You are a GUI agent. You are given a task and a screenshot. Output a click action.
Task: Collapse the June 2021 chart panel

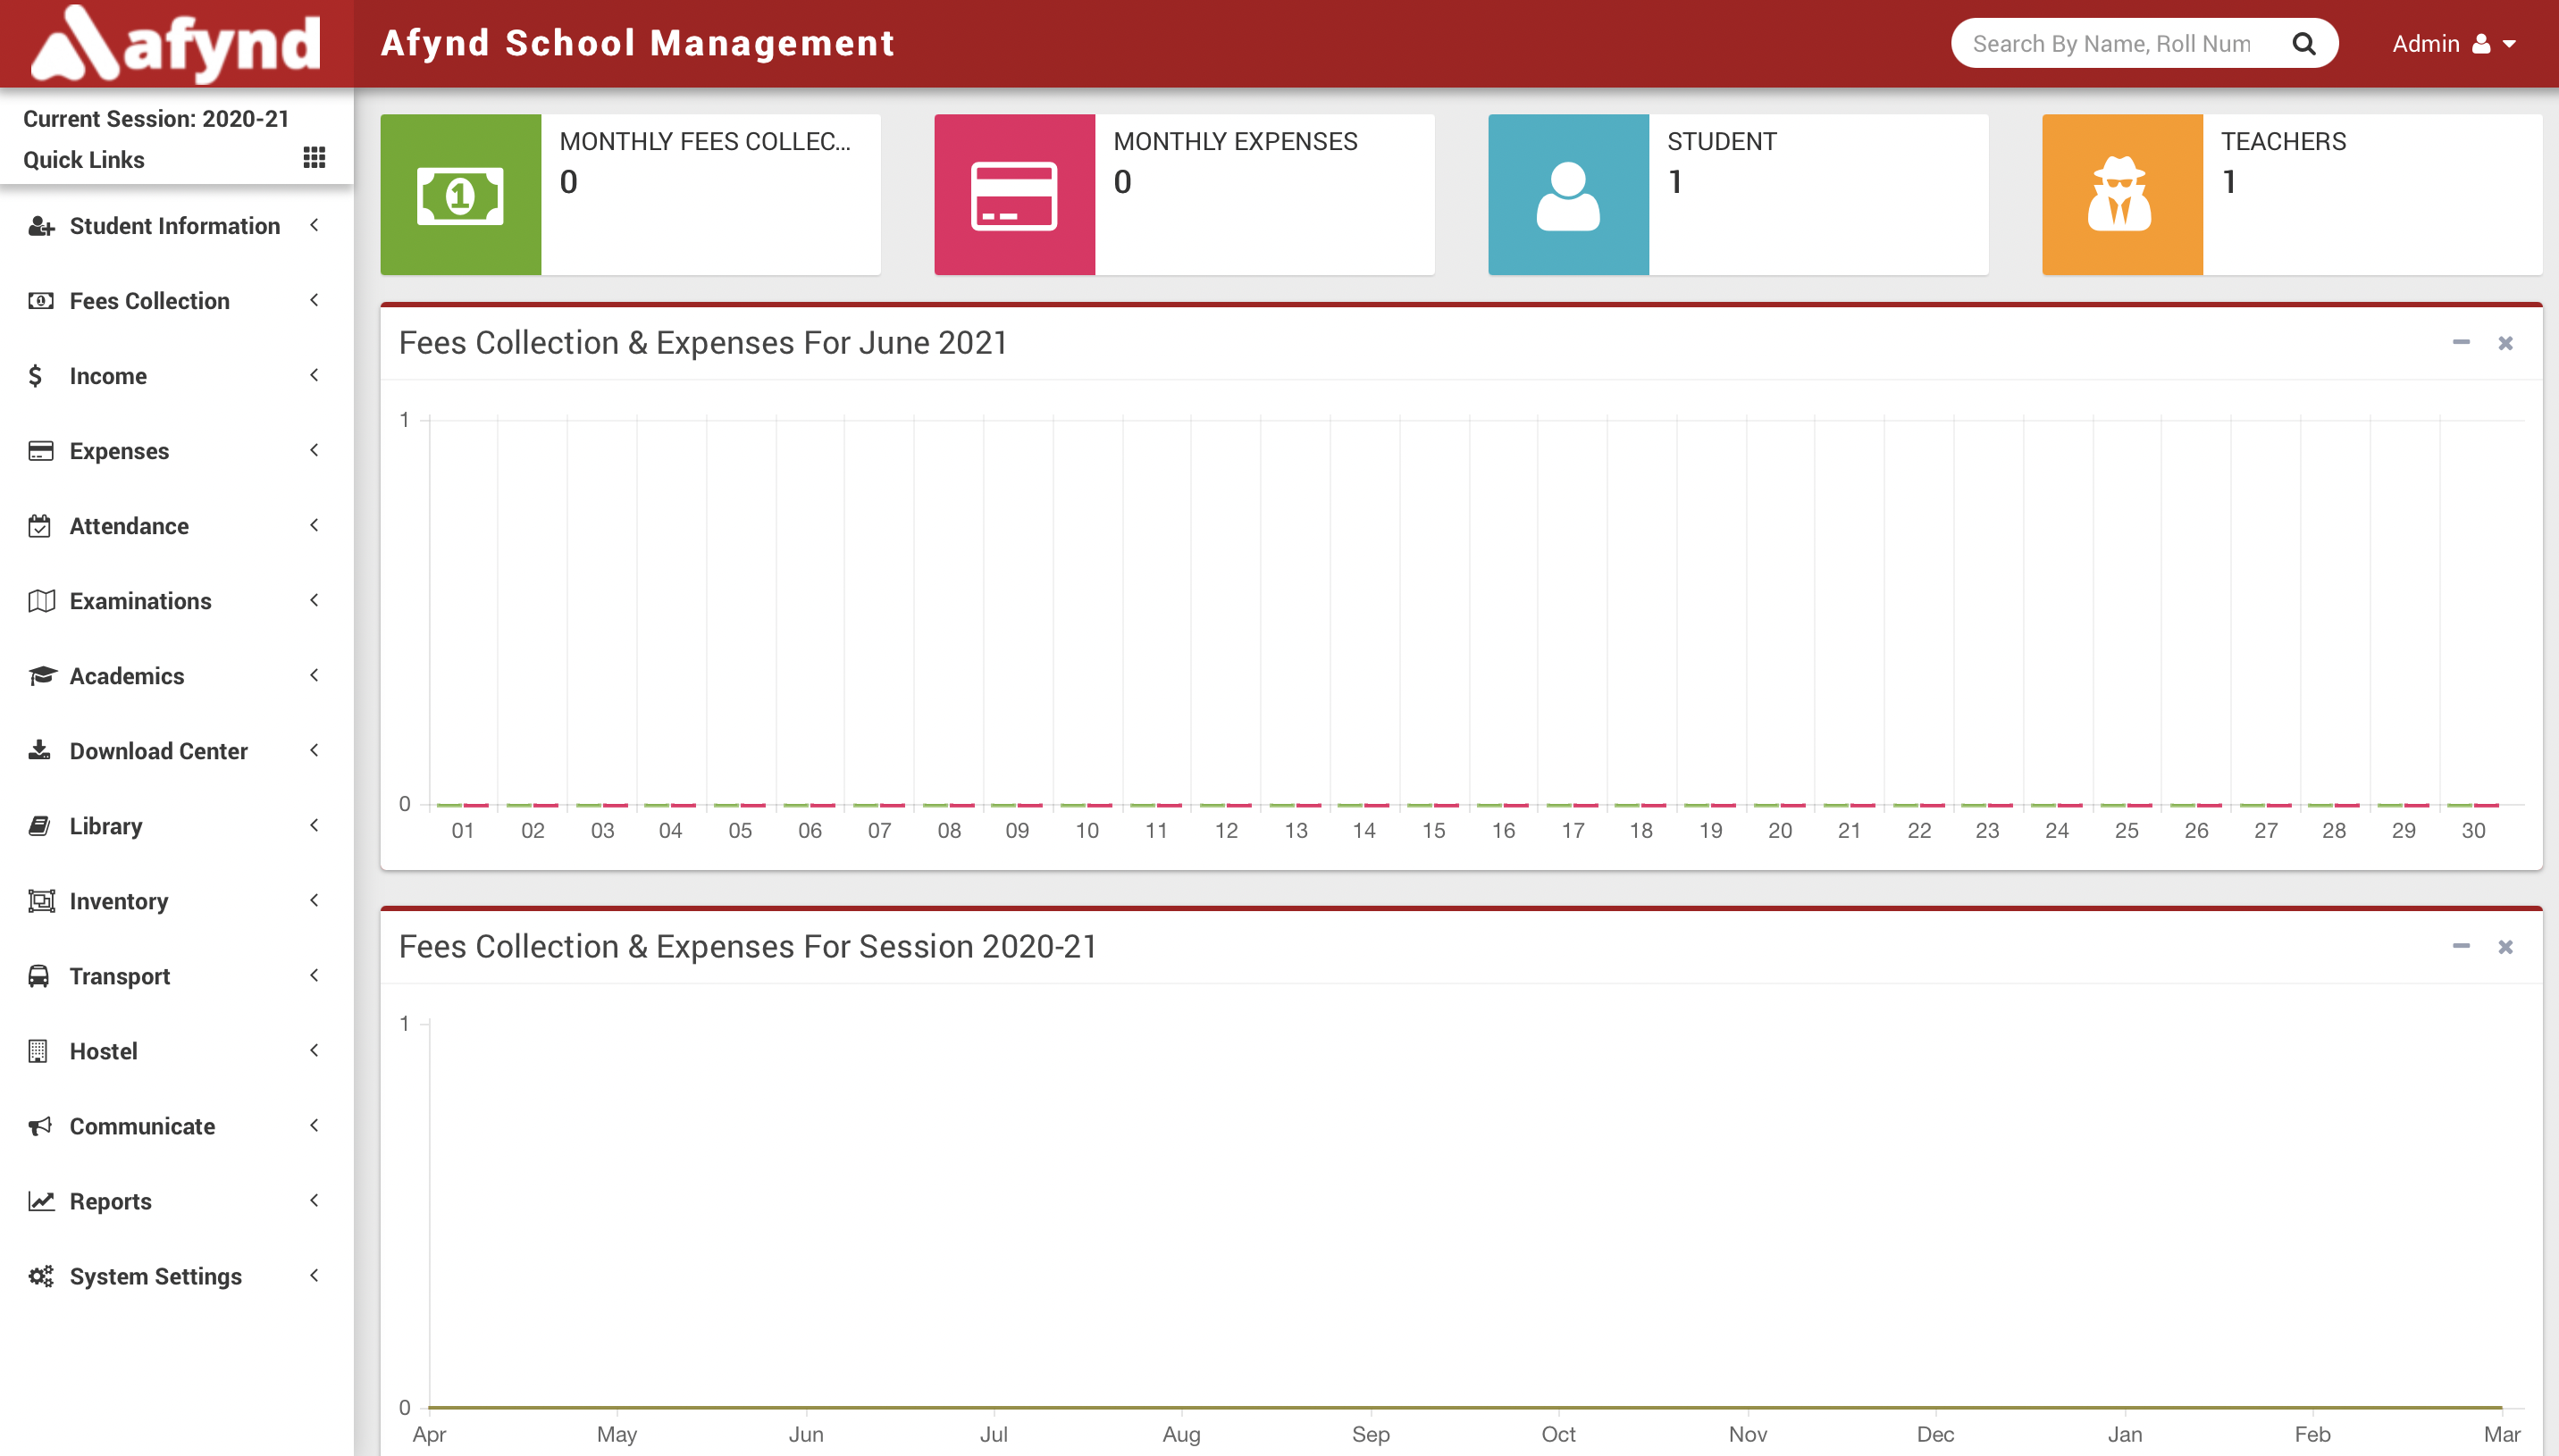point(2460,343)
